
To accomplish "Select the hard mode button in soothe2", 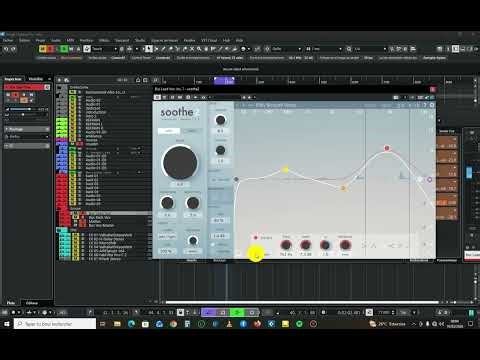I will [x=191, y=131].
